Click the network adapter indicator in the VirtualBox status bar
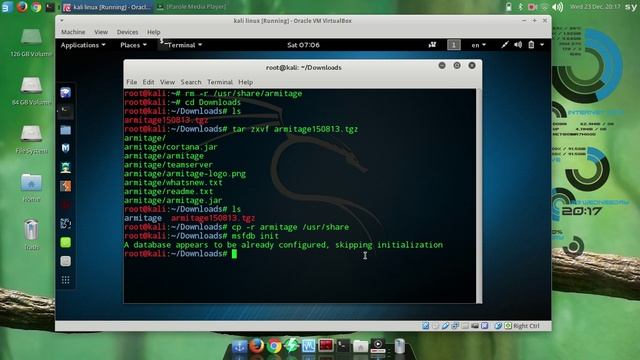 click(x=455, y=326)
